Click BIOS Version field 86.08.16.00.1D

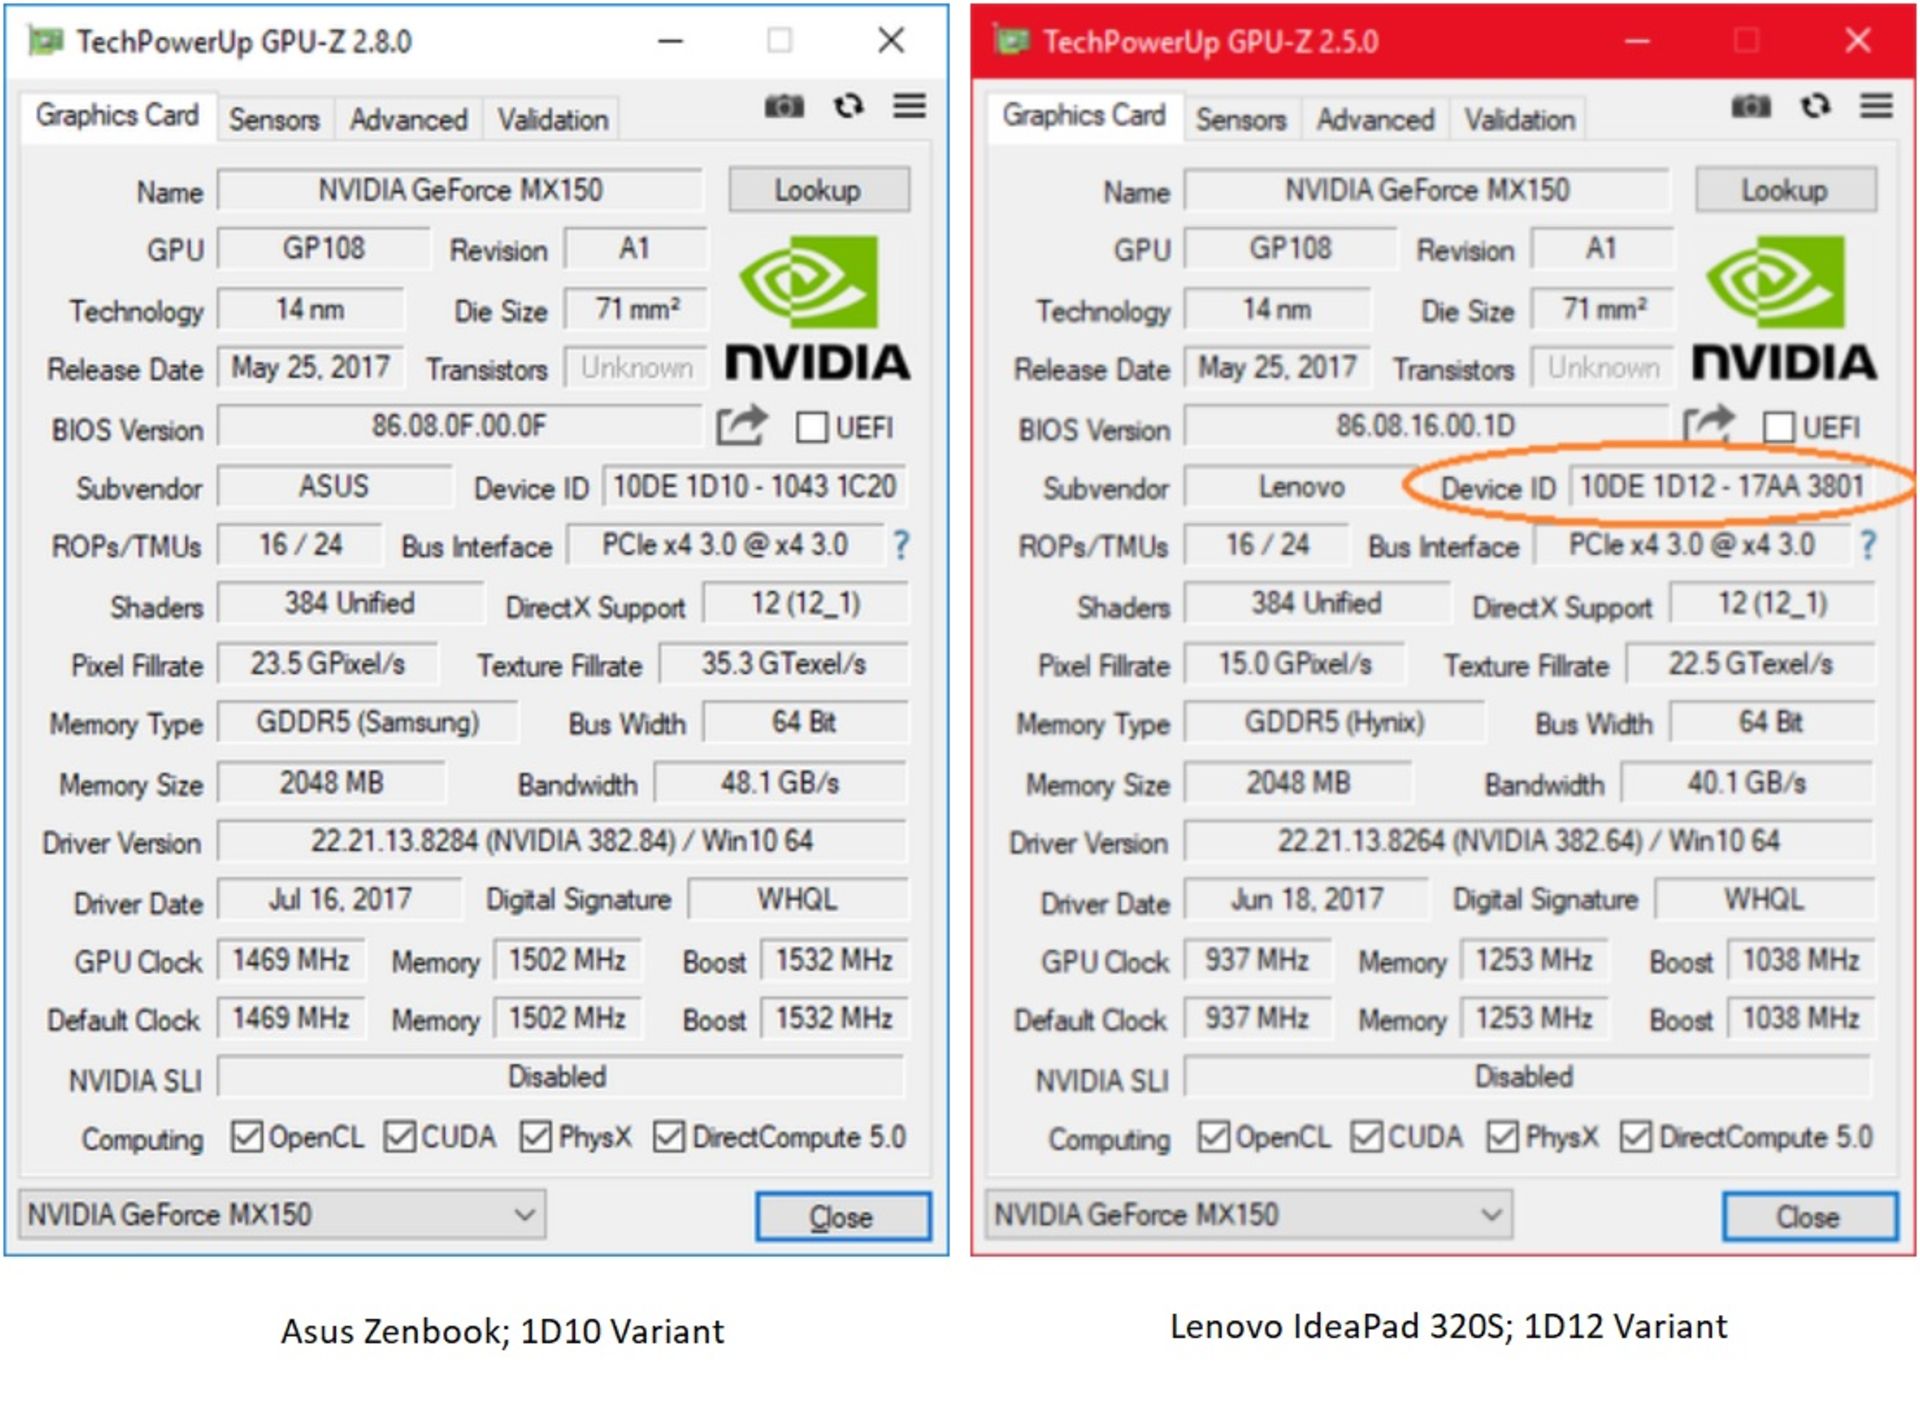tap(1427, 426)
